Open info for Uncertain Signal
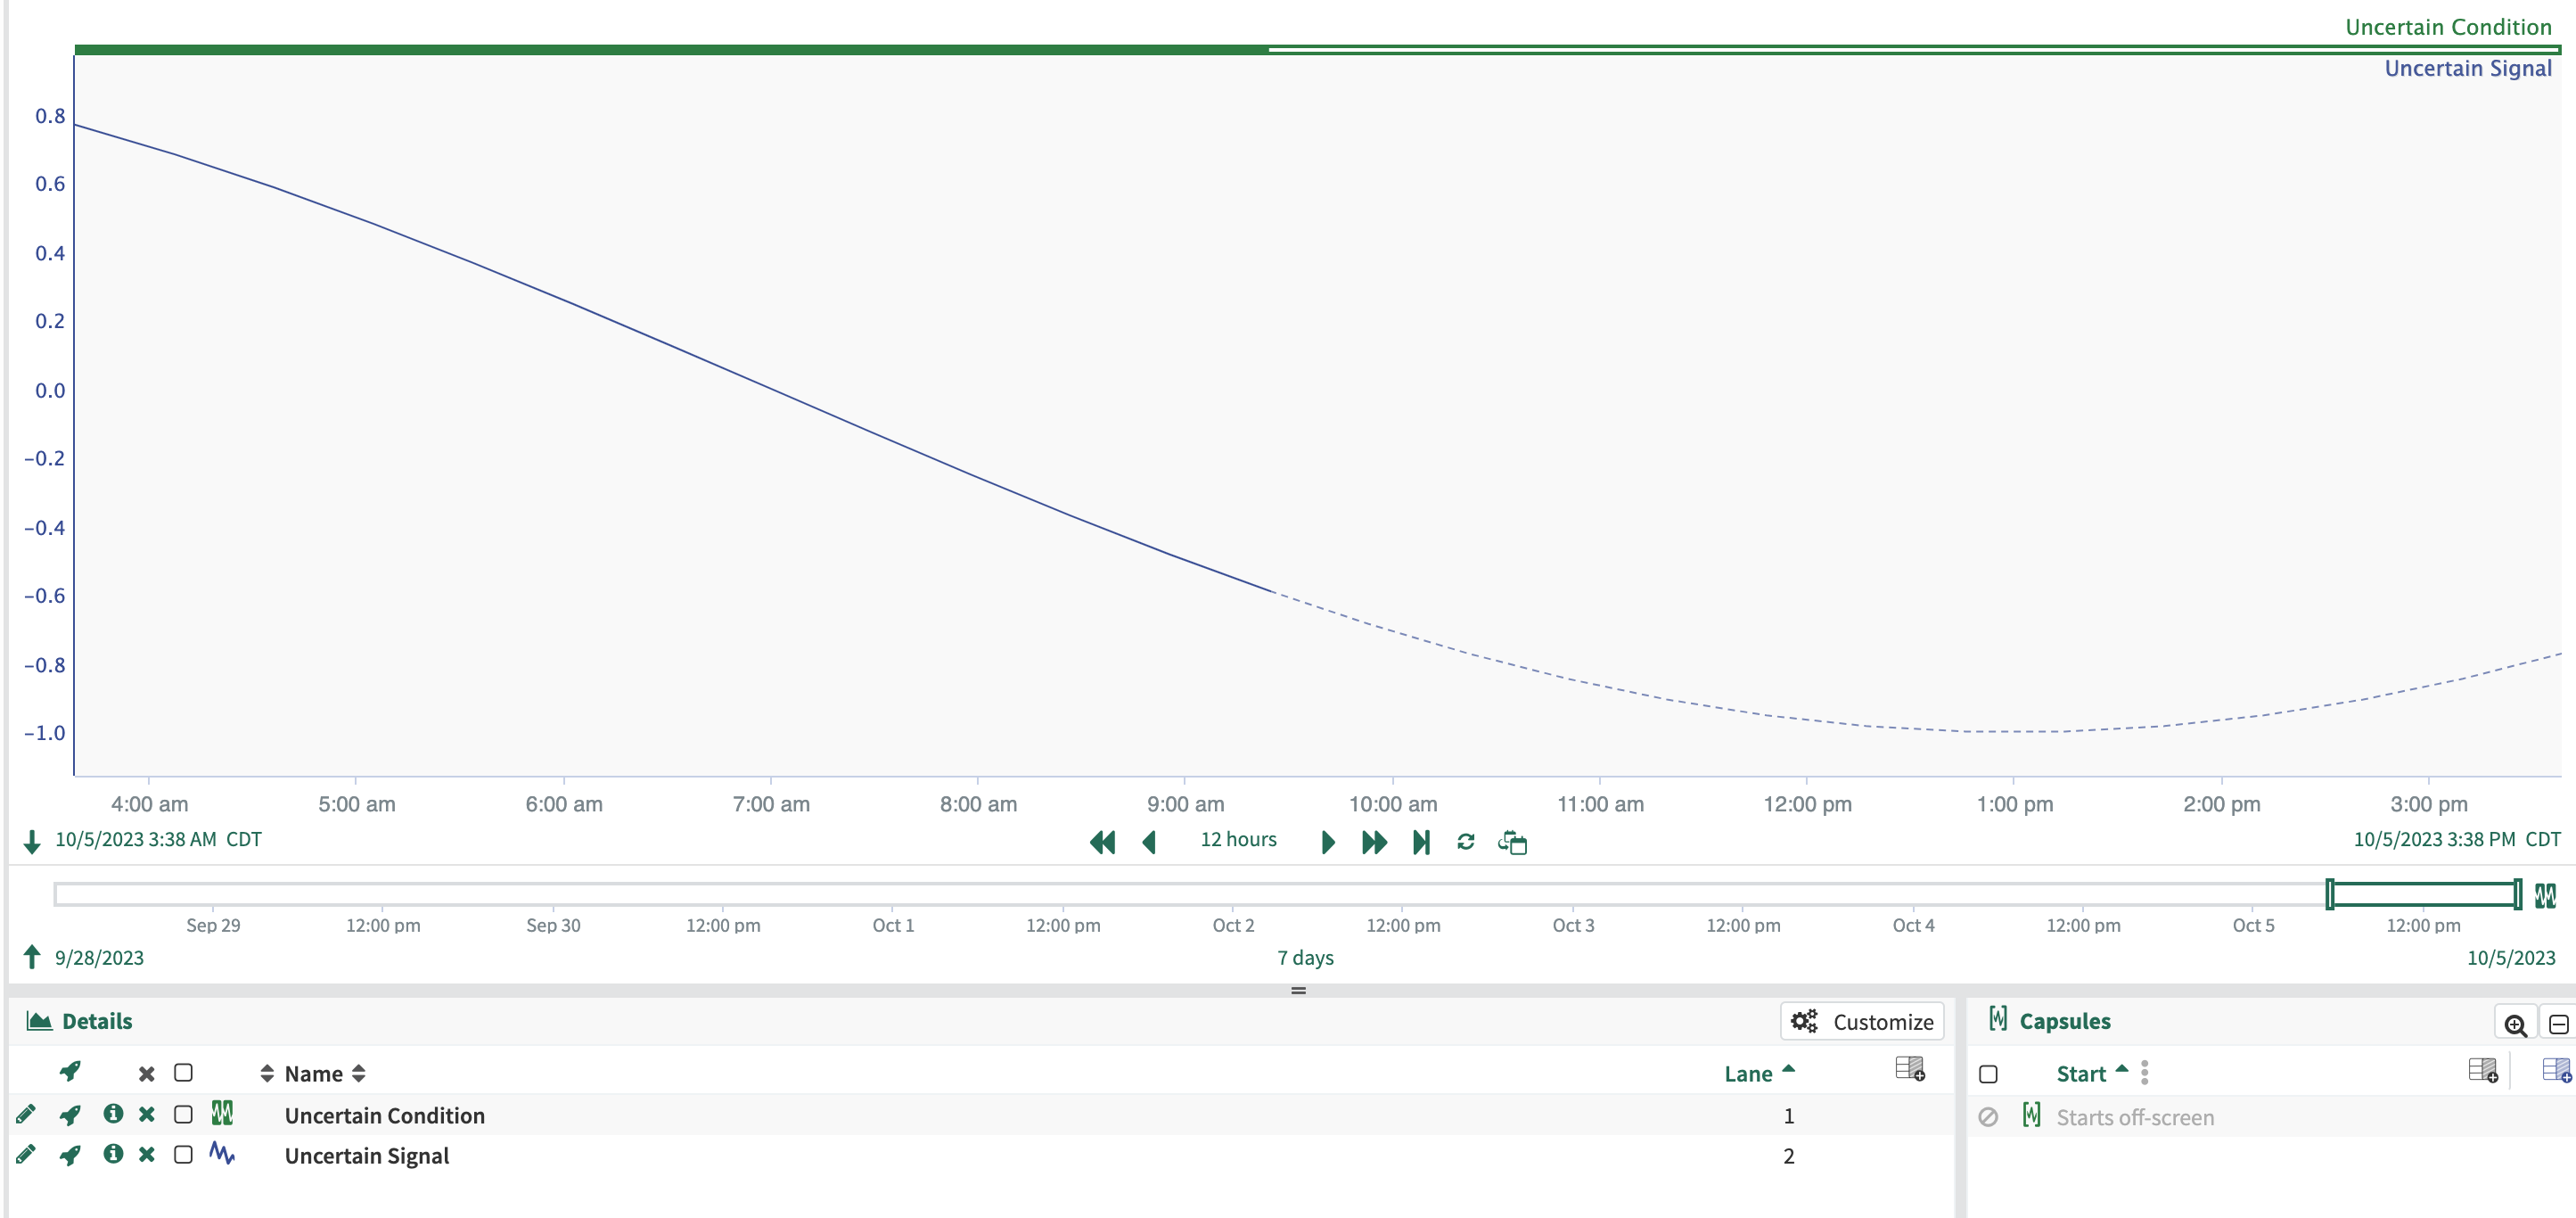 click(x=113, y=1154)
